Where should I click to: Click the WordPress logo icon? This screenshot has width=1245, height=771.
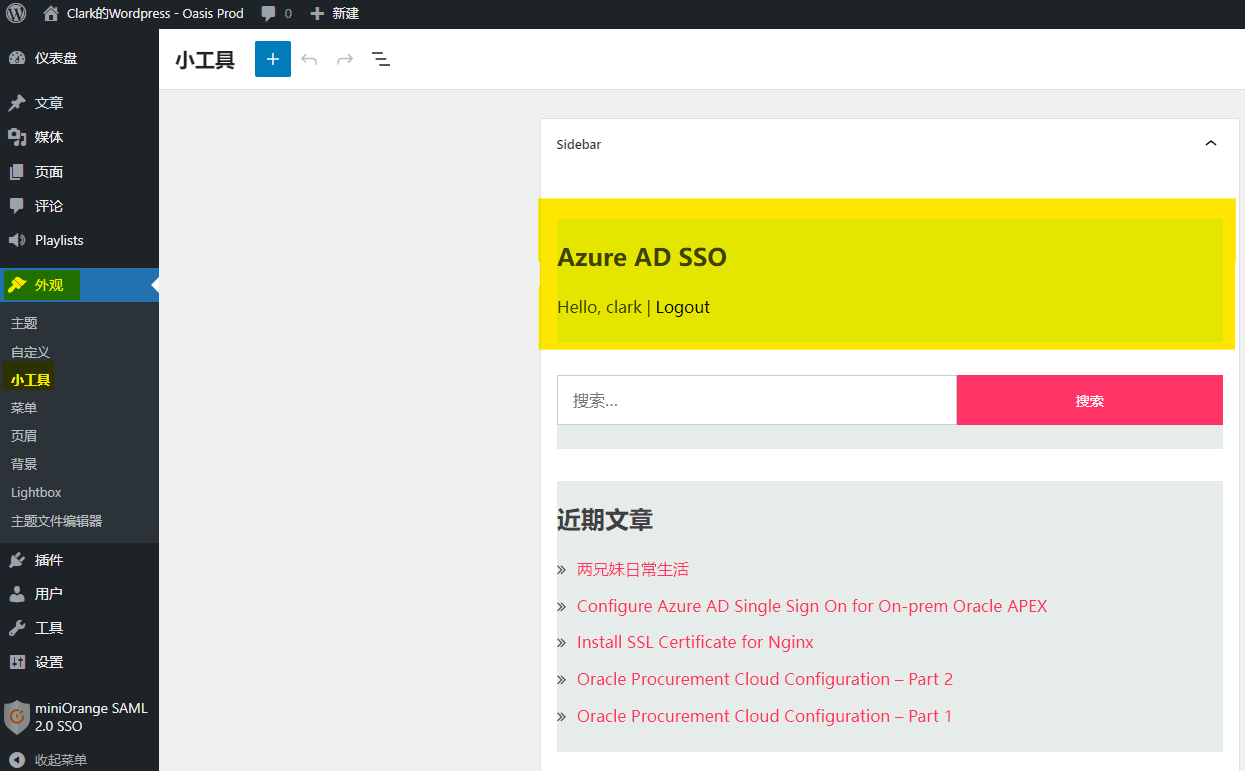[17, 14]
